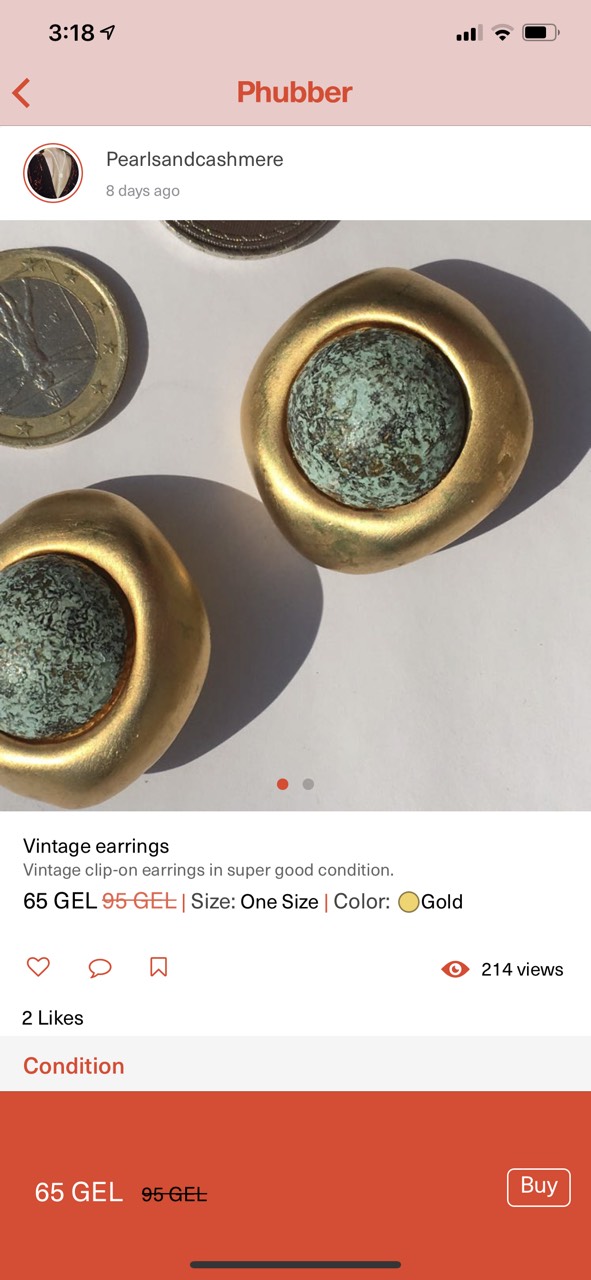This screenshot has width=591, height=1280.
Task: Save listing with the bookmark icon
Action: [x=158, y=967]
